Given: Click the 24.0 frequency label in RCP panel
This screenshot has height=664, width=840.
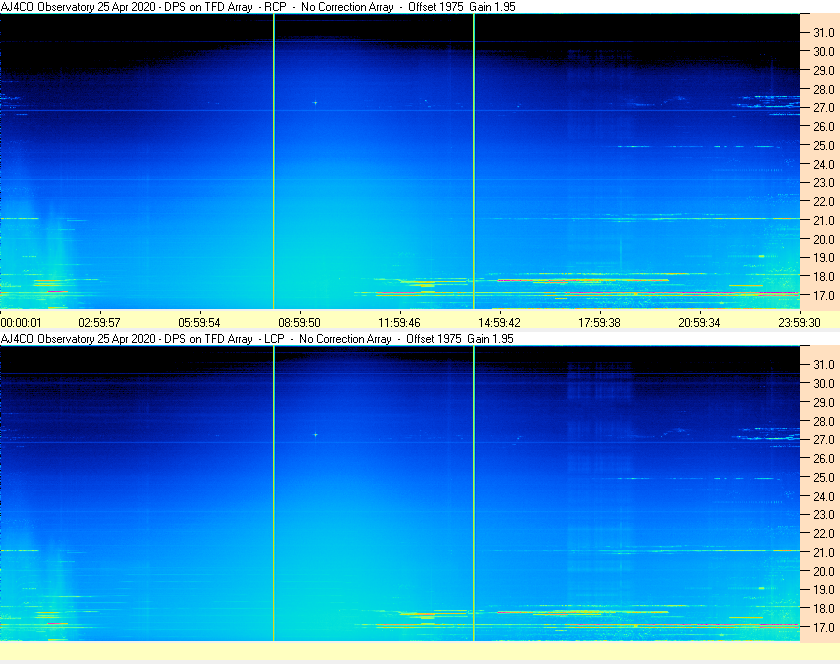Looking at the screenshot, I should pyautogui.click(x=824, y=164).
